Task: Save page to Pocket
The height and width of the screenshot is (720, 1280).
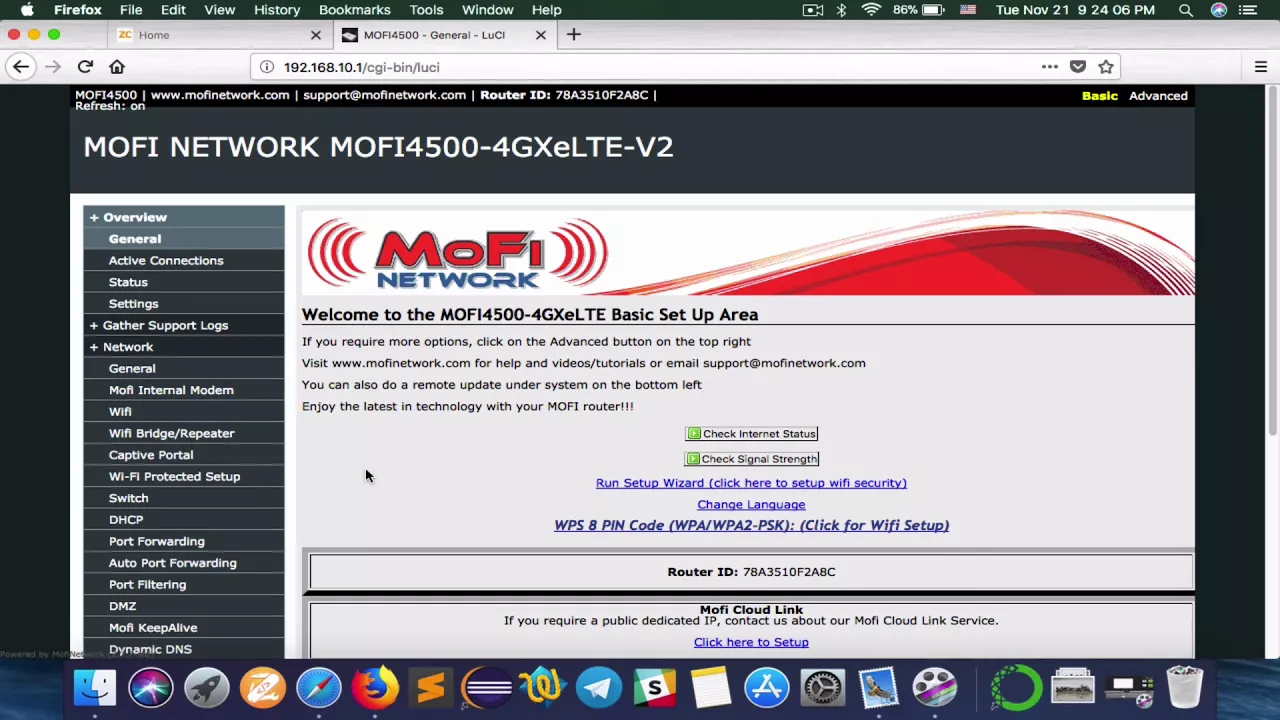Action: (x=1077, y=67)
